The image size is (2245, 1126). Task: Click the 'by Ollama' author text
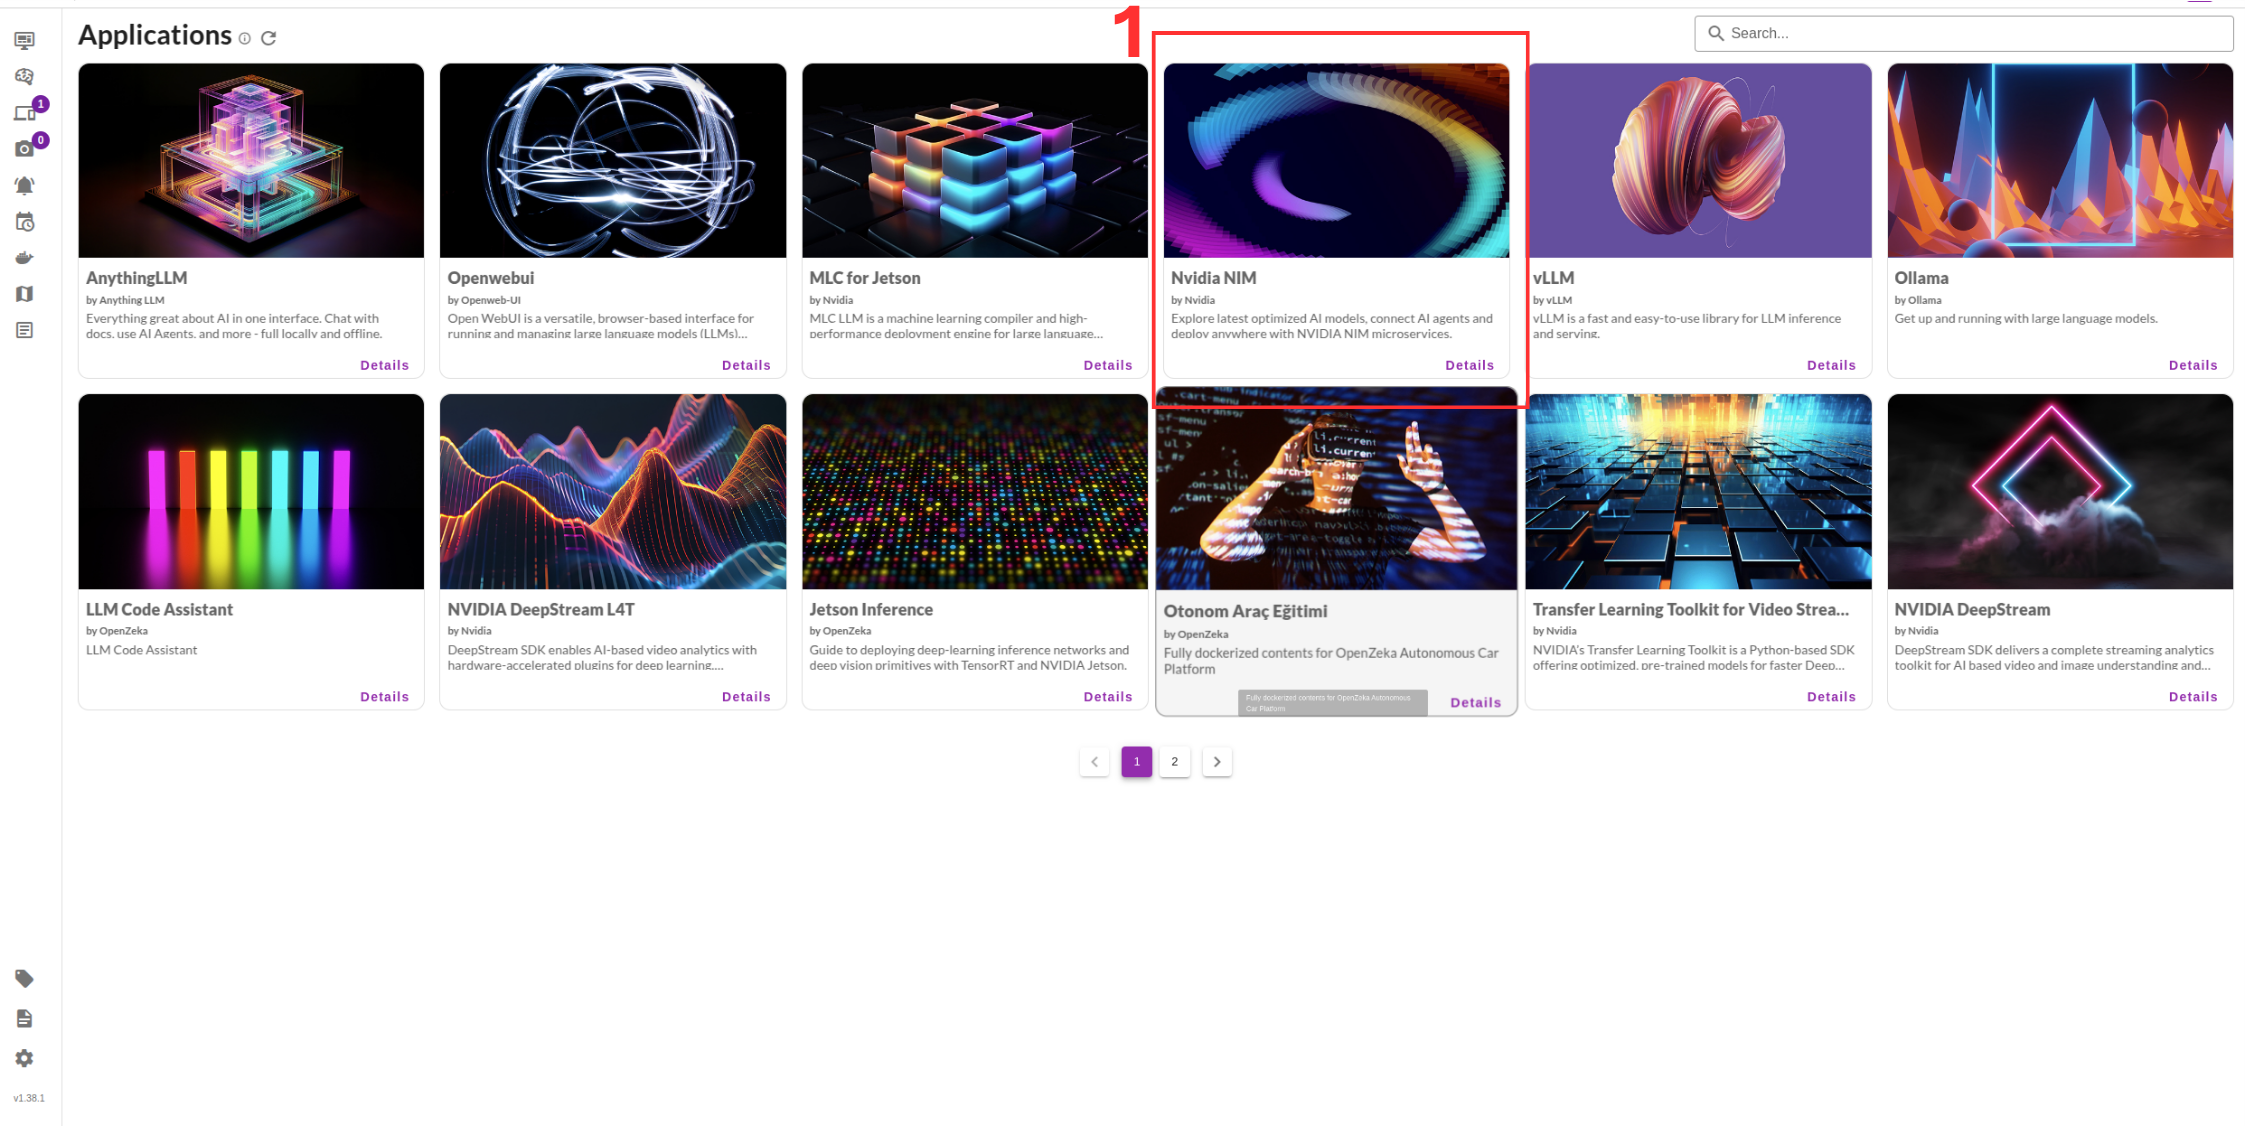click(1918, 300)
